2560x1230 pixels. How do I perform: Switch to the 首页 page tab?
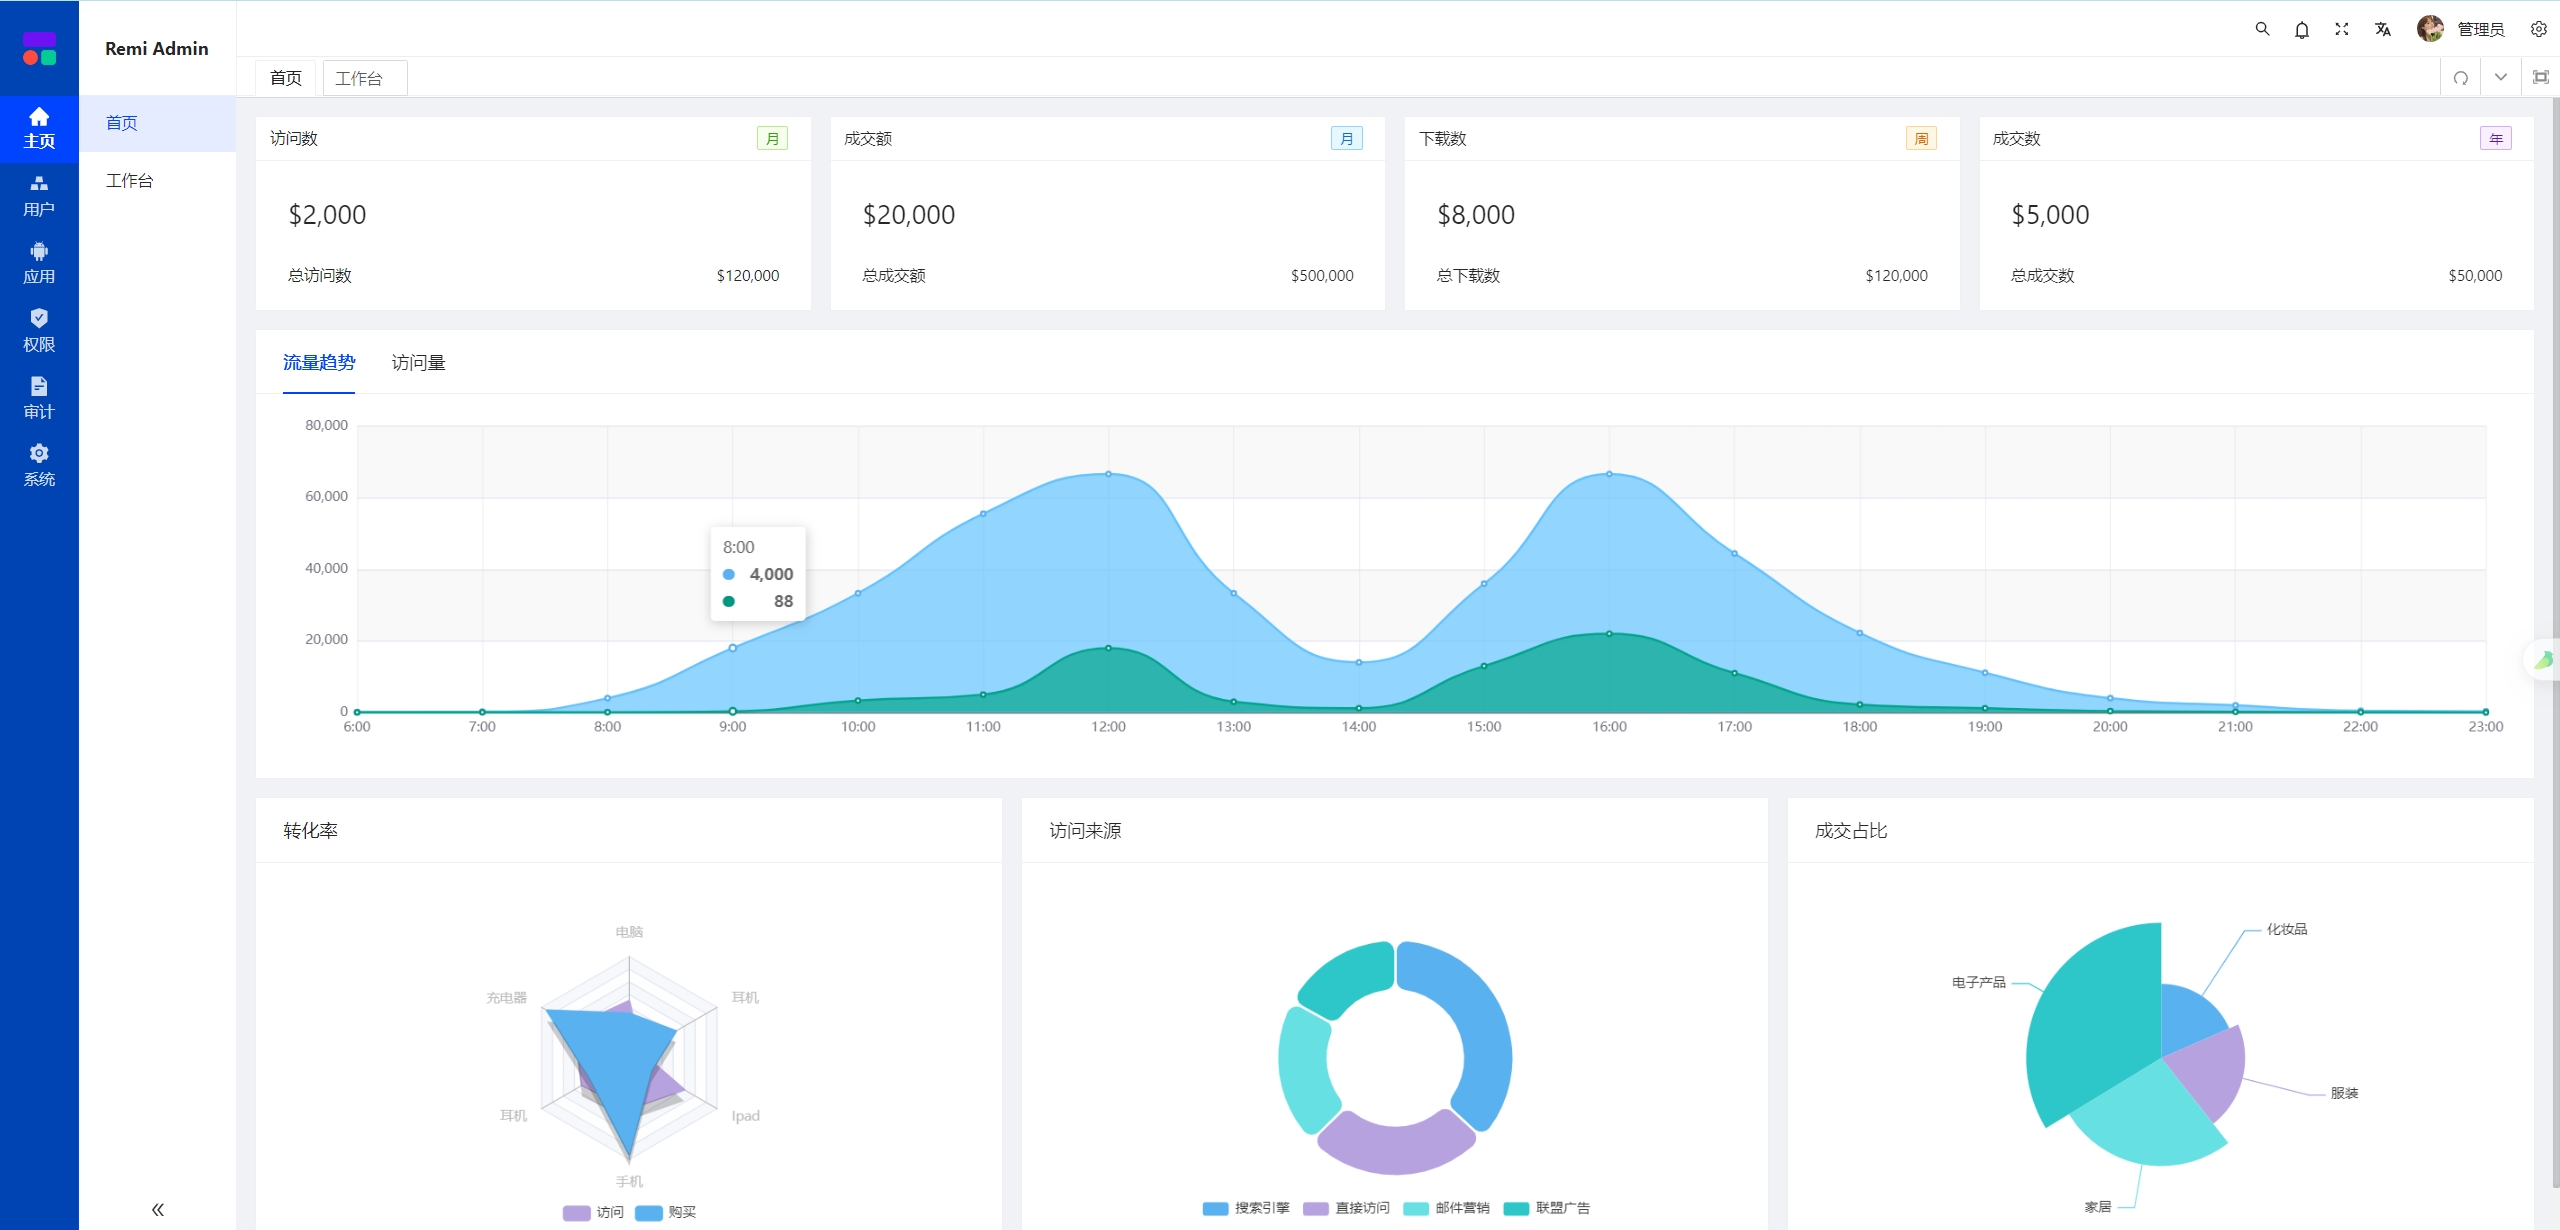click(x=286, y=78)
